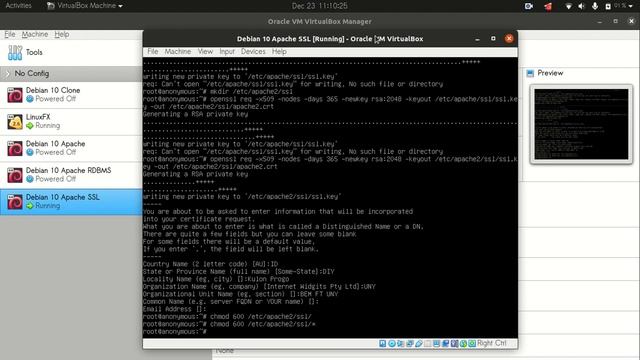Click the LinuxFX VM icon
This screenshot has width=640, height=360.
tap(15, 122)
